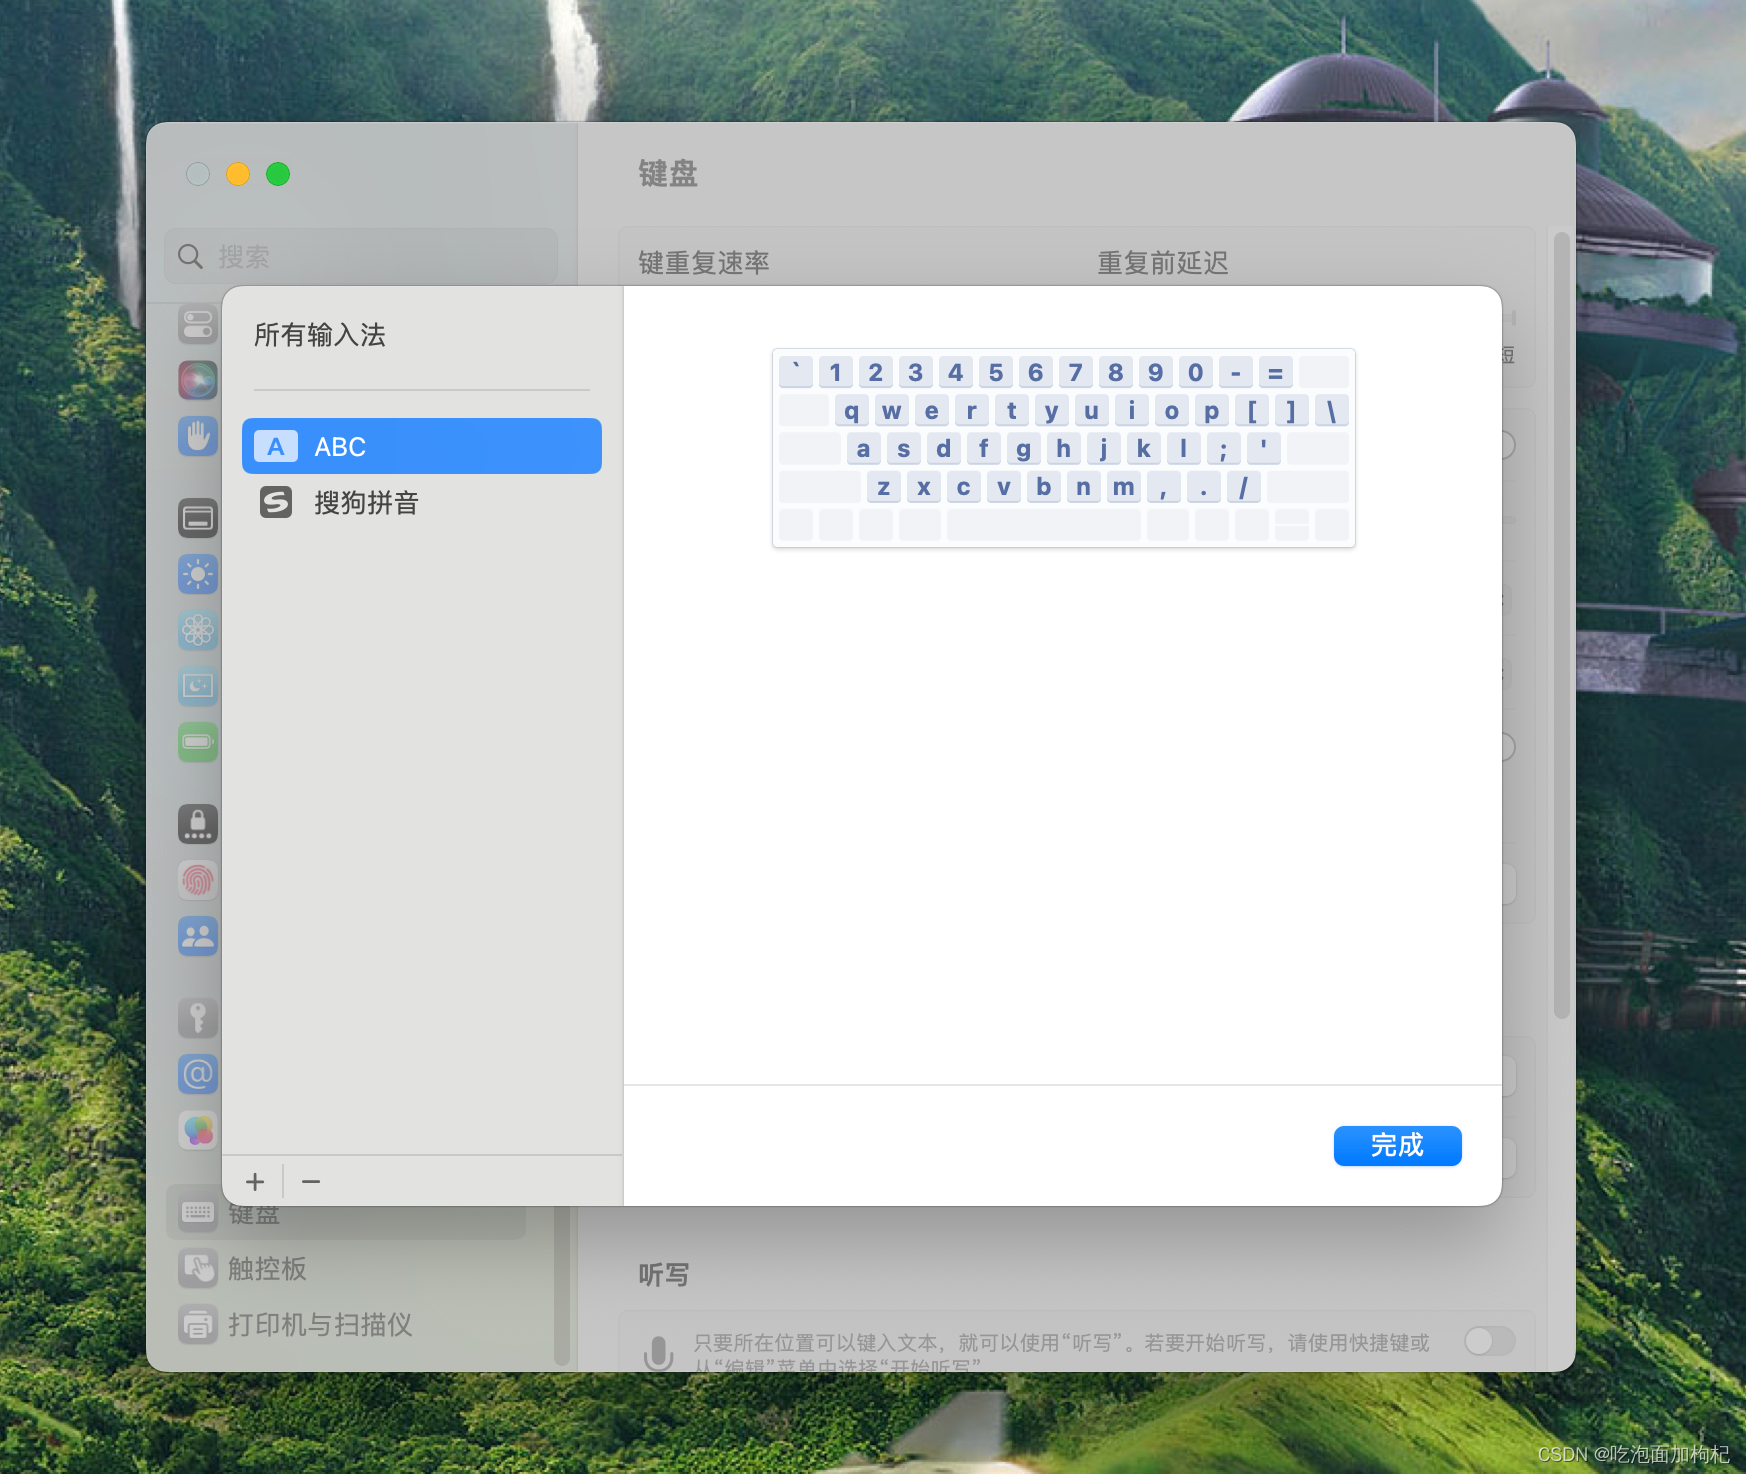Click the green zoom window button
1746x1474 pixels.
[278, 174]
